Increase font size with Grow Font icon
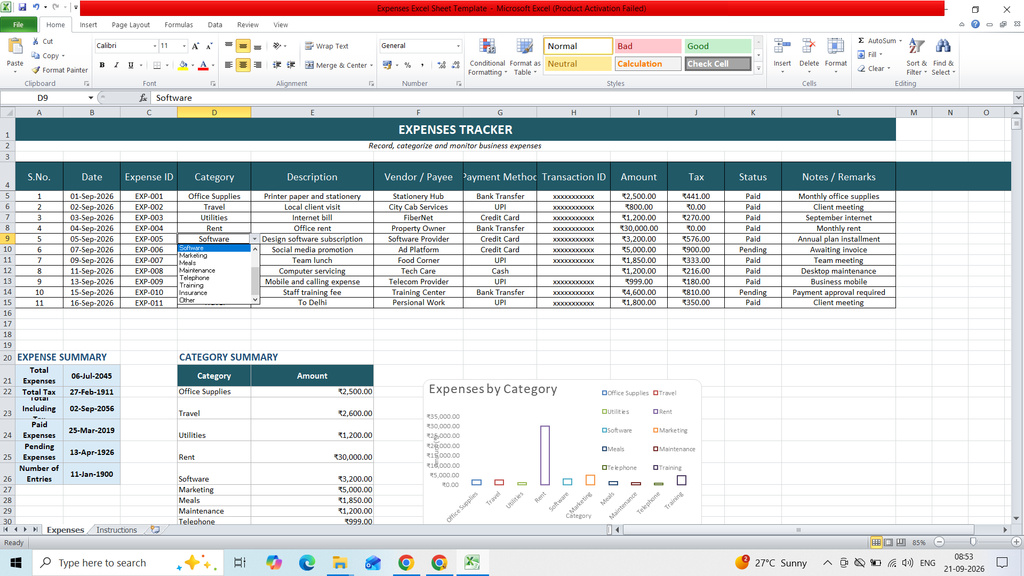This screenshot has width=1024, height=576. [195, 46]
